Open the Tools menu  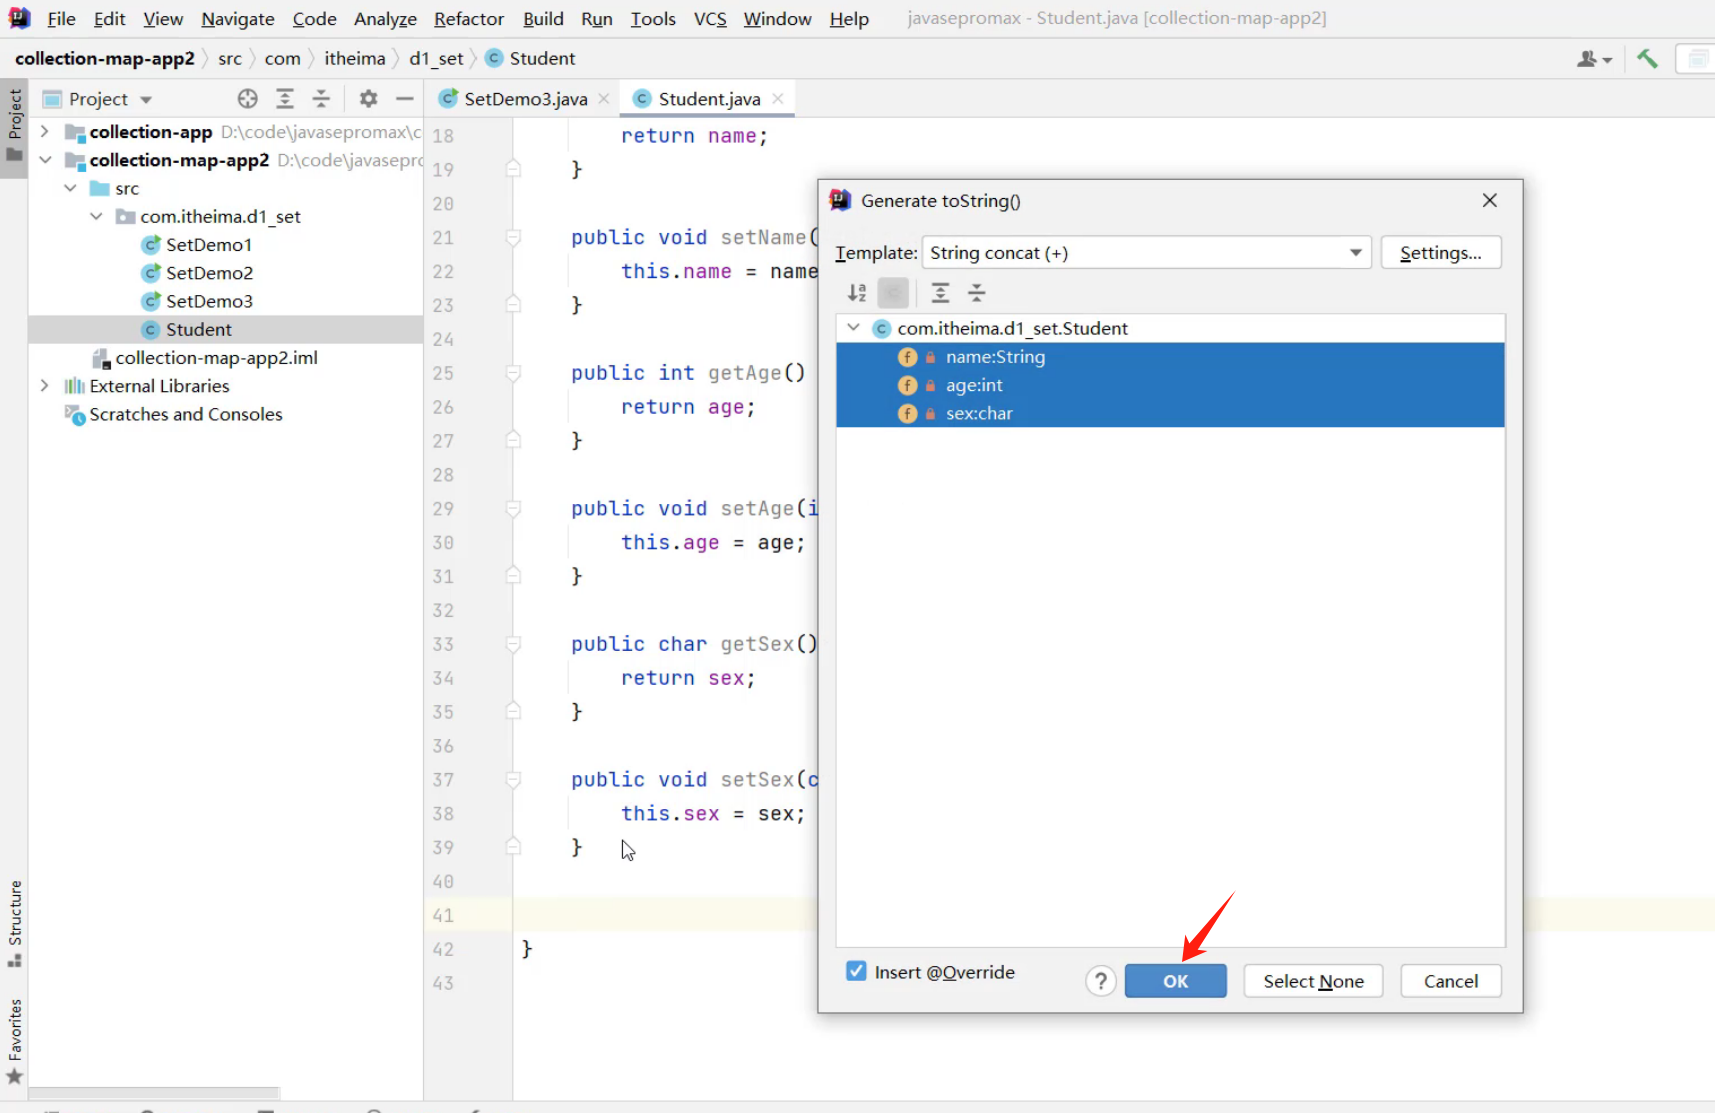coord(653,19)
